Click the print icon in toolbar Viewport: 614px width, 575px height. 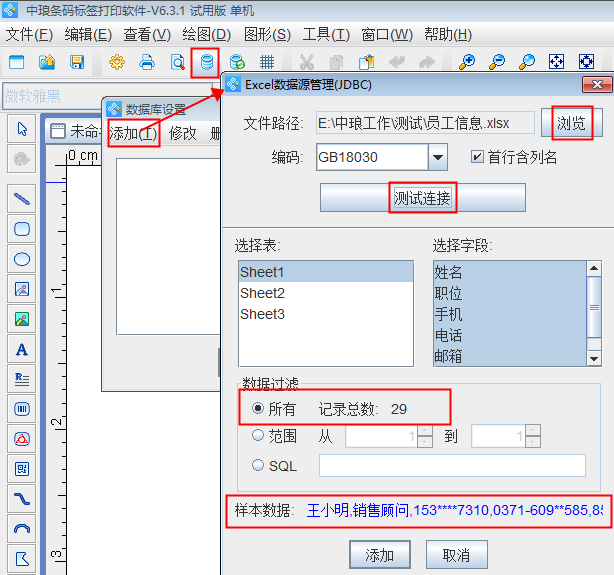click(147, 62)
